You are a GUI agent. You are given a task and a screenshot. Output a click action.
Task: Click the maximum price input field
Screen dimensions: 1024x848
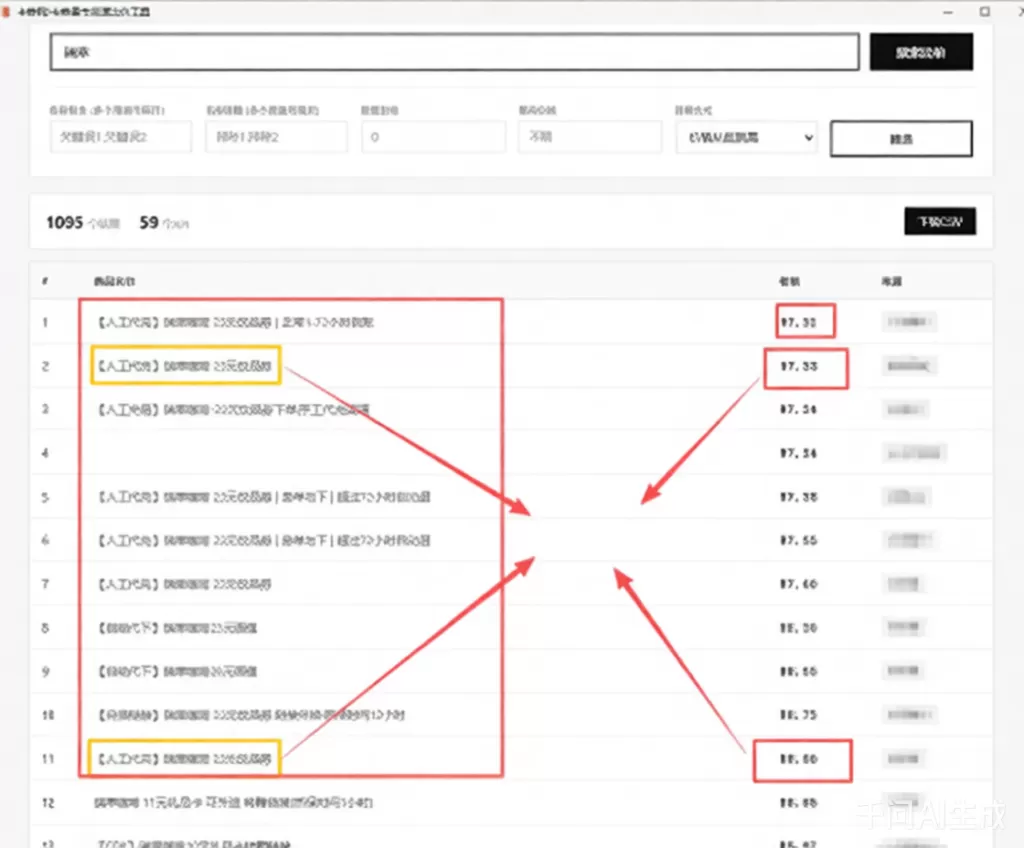589,137
